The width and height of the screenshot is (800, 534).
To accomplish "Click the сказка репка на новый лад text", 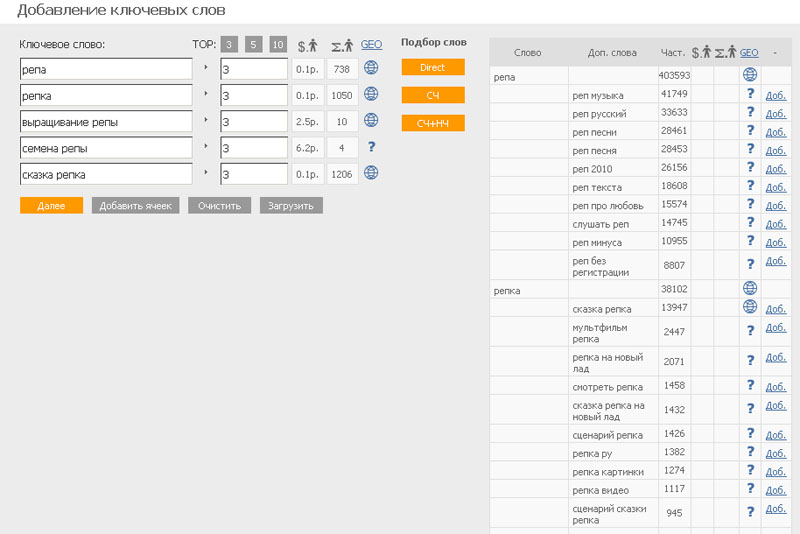I will (x=608, y=411).
